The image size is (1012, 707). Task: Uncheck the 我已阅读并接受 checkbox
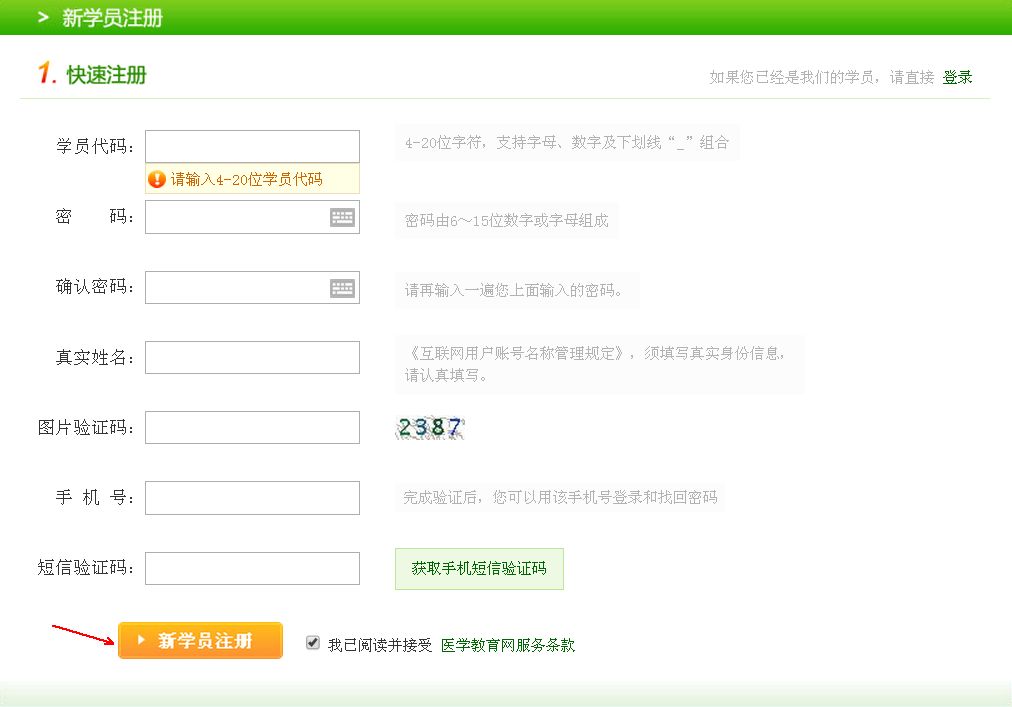pos(313,643)
